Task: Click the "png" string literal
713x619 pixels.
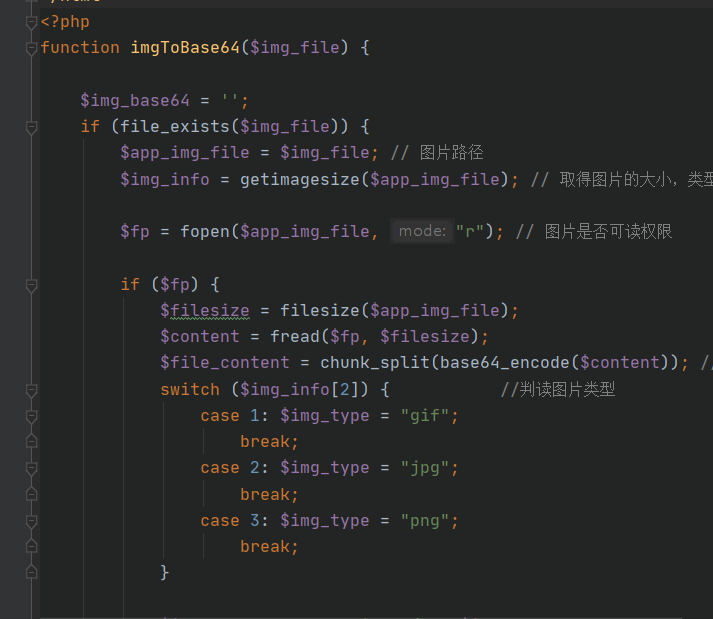Action: pyautogui.click(x=425, y=521)
